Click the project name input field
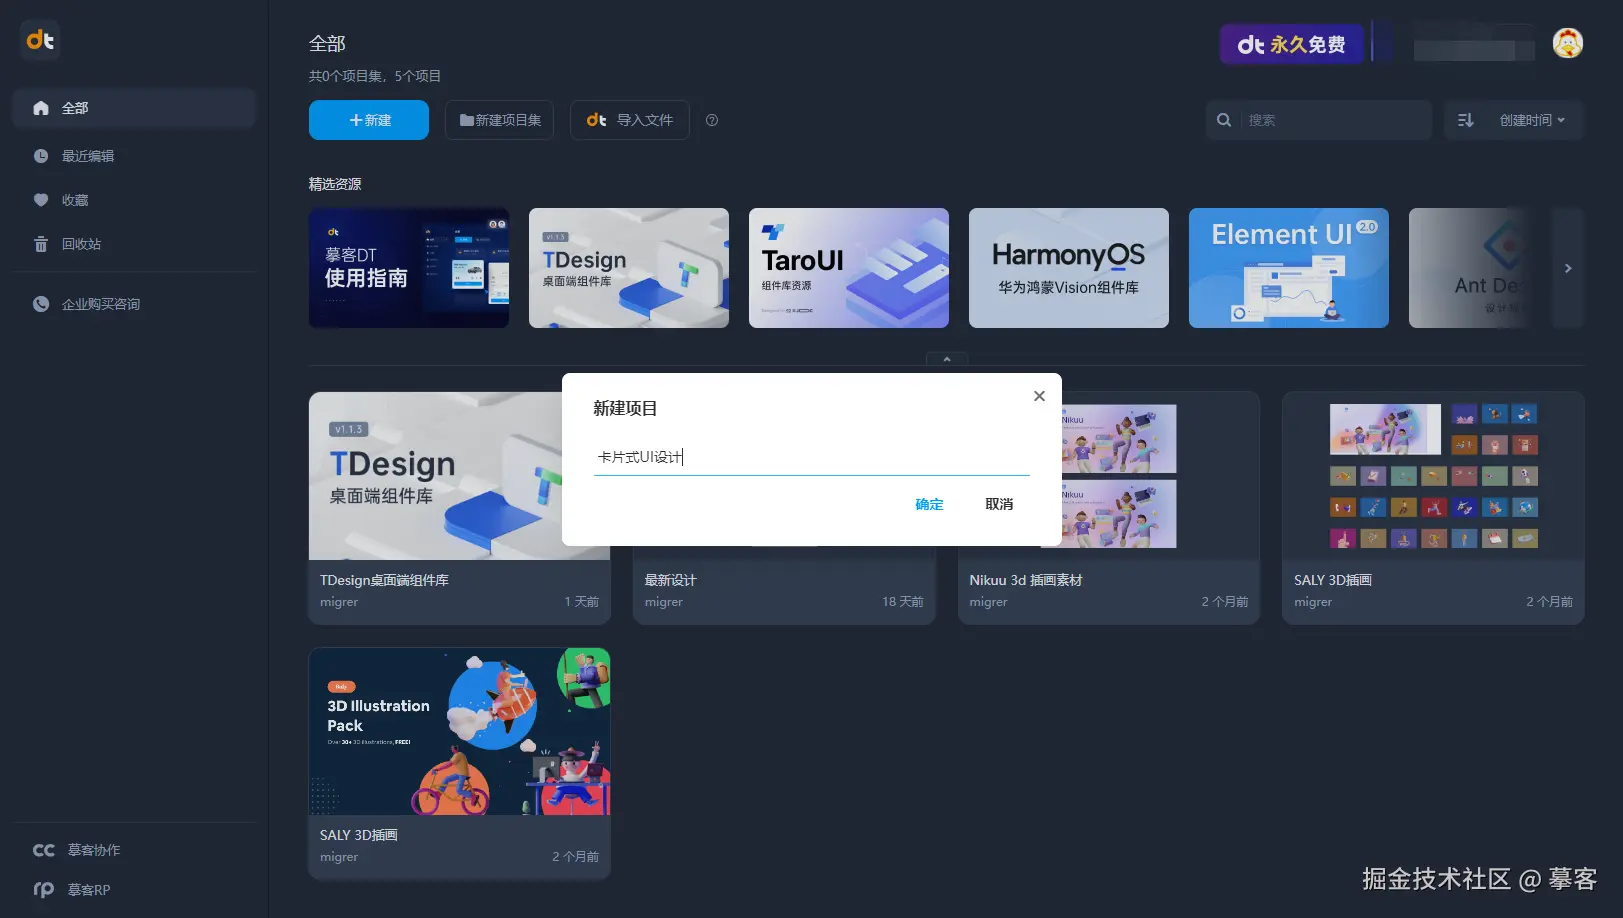The height and width of the screenshot is (918, 1623). tap(811, 457)
